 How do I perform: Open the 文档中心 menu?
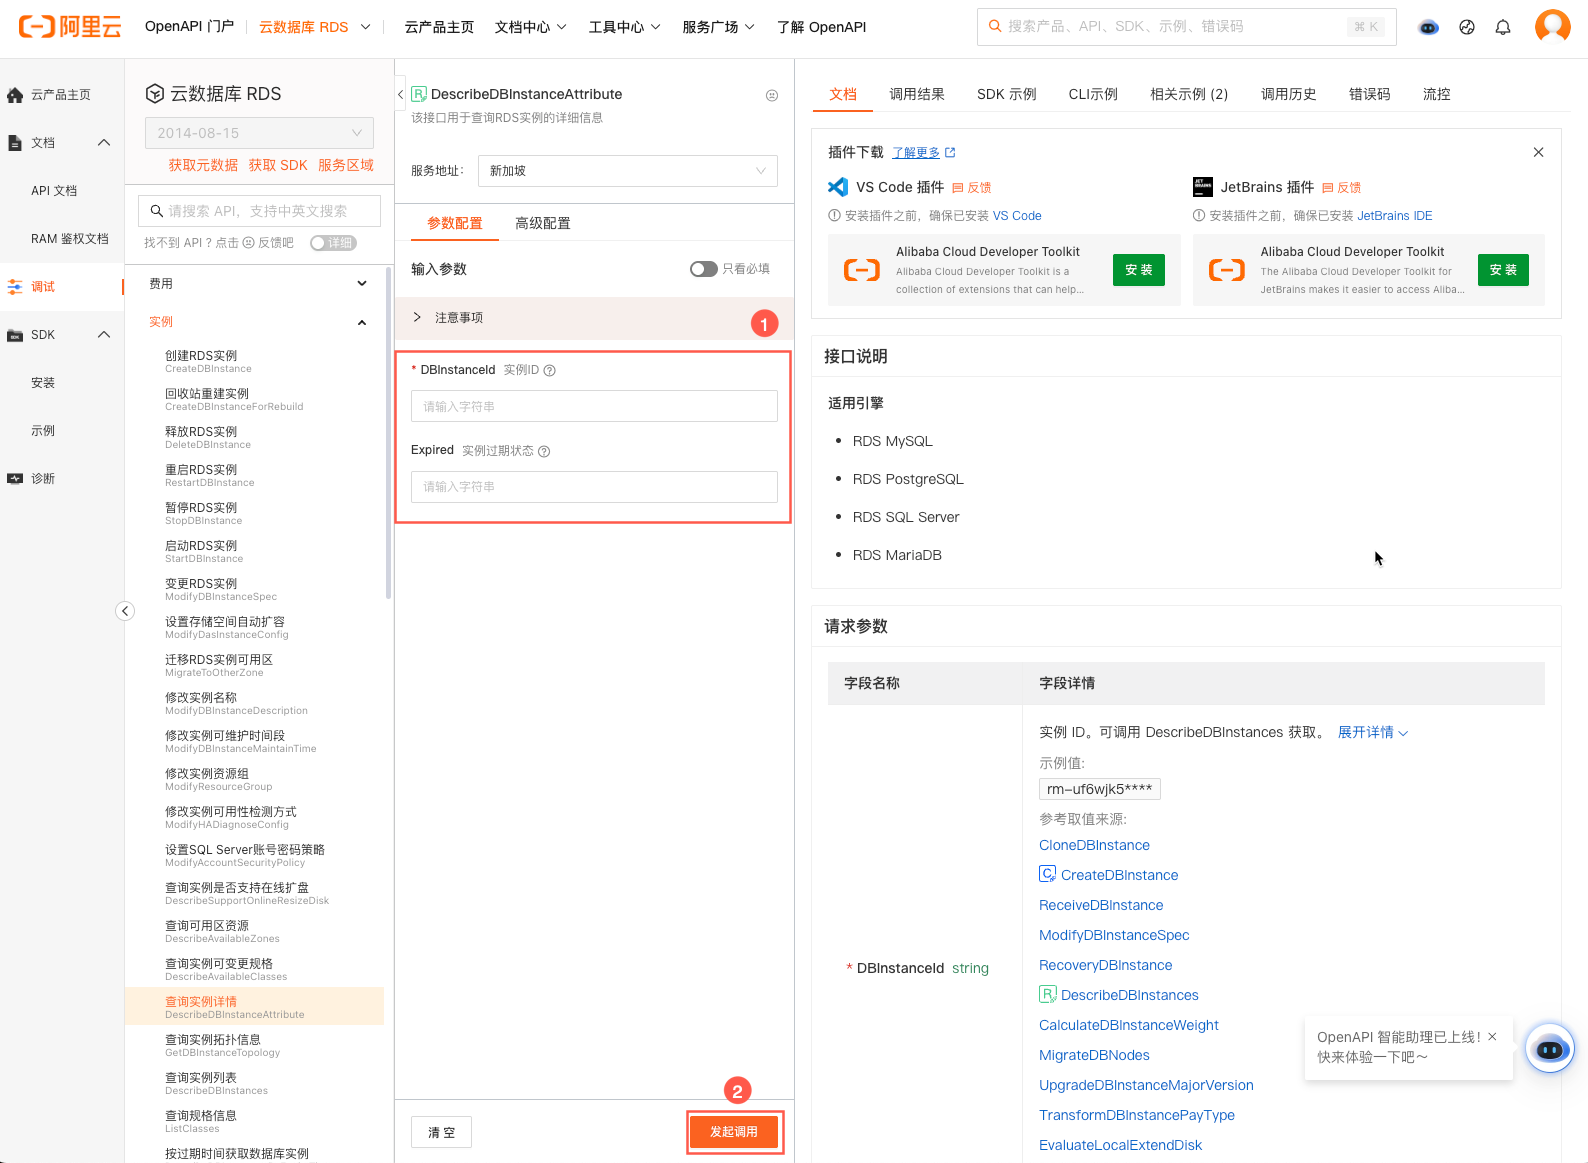click(530, 27)
